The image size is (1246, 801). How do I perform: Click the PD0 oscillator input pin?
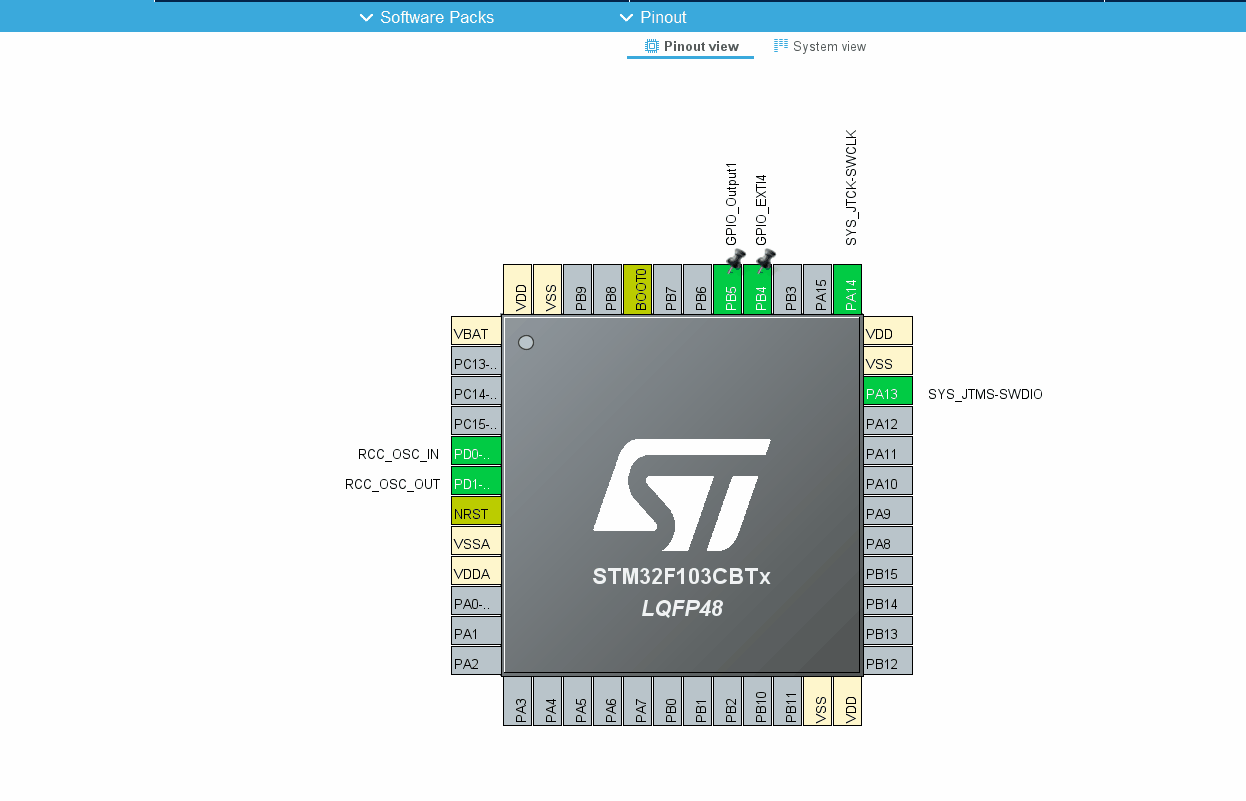click(x=476, y=451)
